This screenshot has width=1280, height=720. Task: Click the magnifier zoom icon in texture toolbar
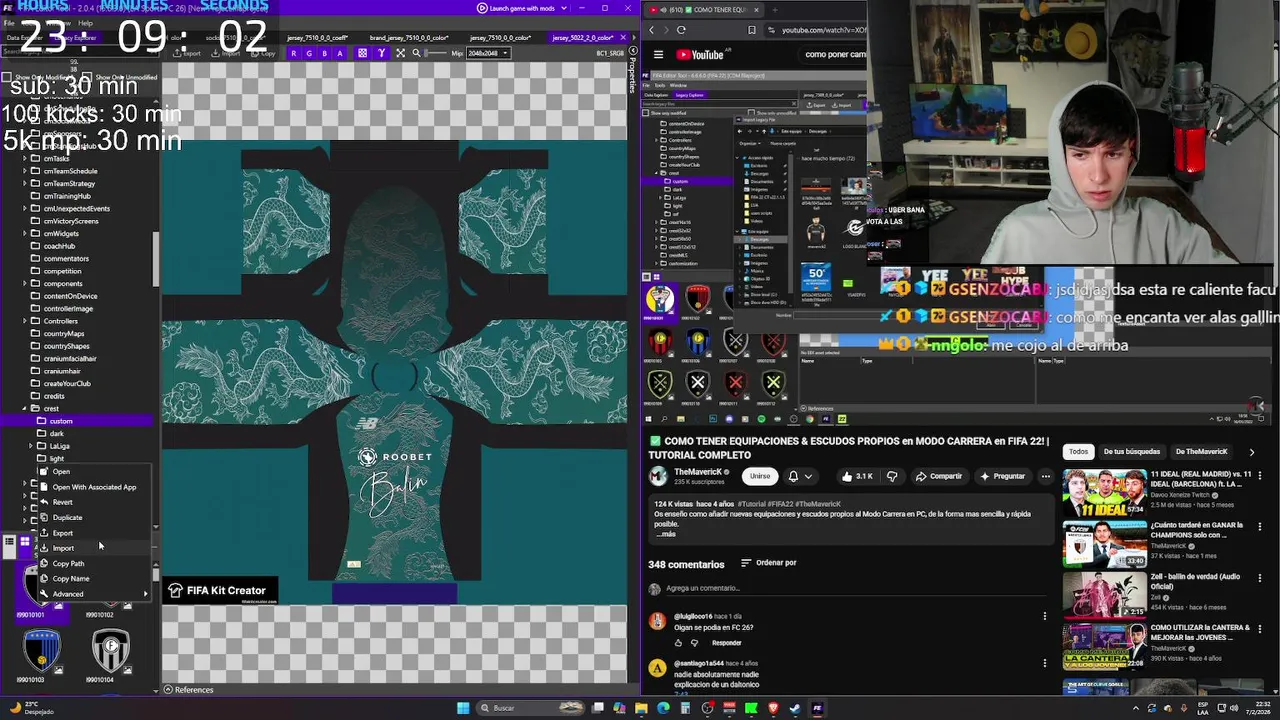(417, 53)
